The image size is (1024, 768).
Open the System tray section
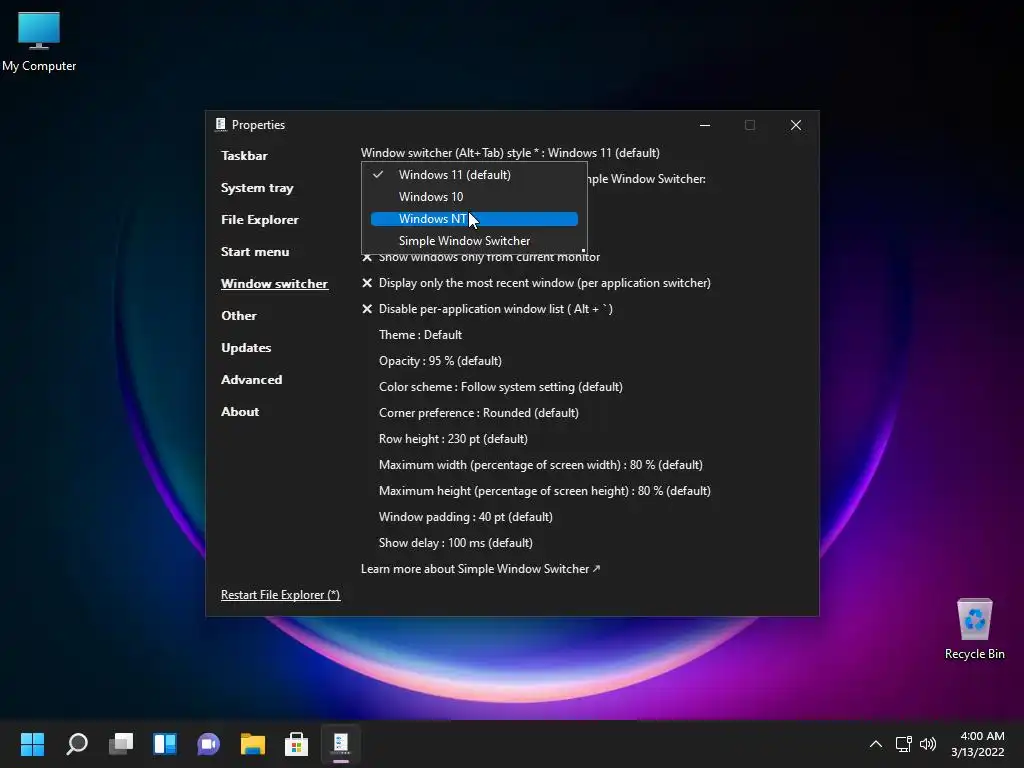tap(257, 188)
